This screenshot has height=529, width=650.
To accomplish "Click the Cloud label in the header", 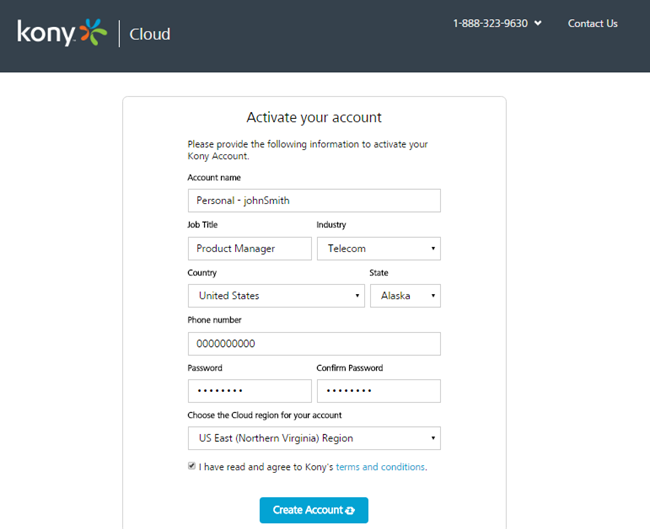I will 150,34.
